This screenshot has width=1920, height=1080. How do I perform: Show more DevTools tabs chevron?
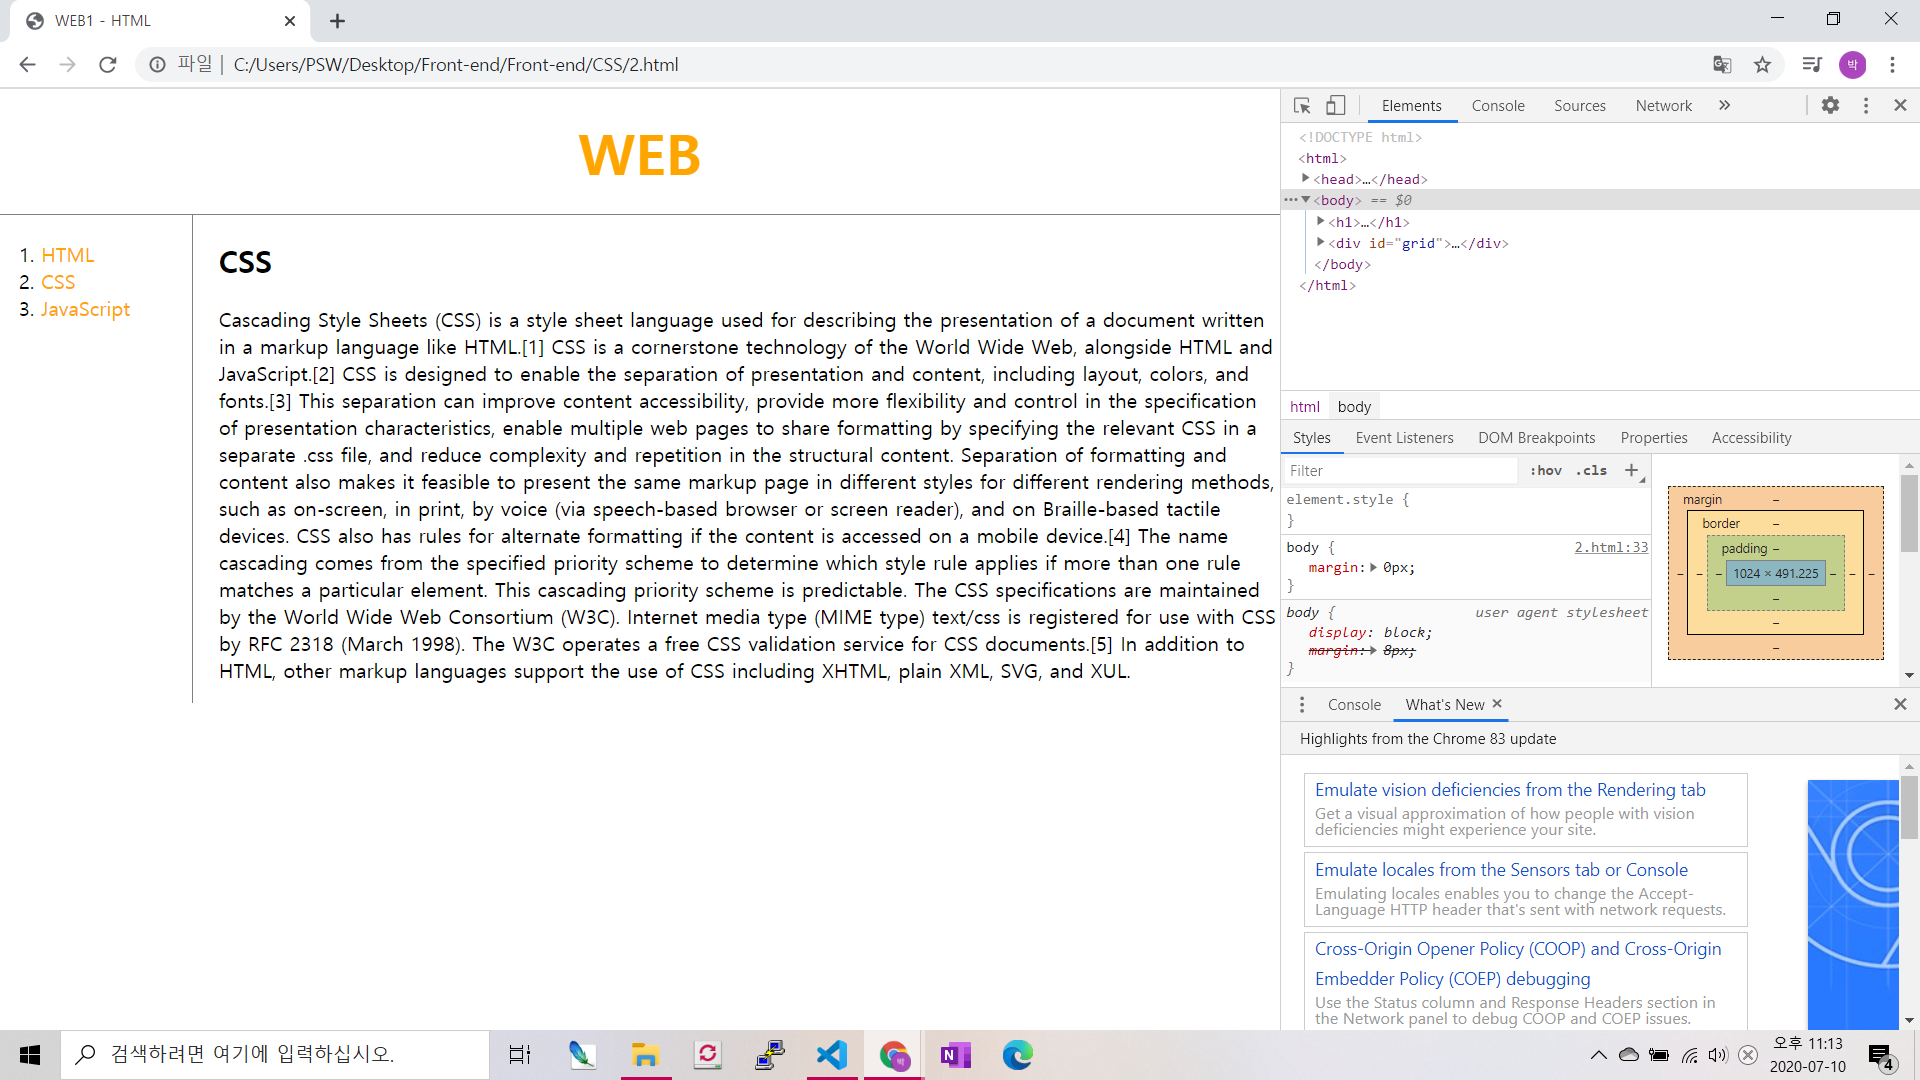click(x=1724, y=105)
